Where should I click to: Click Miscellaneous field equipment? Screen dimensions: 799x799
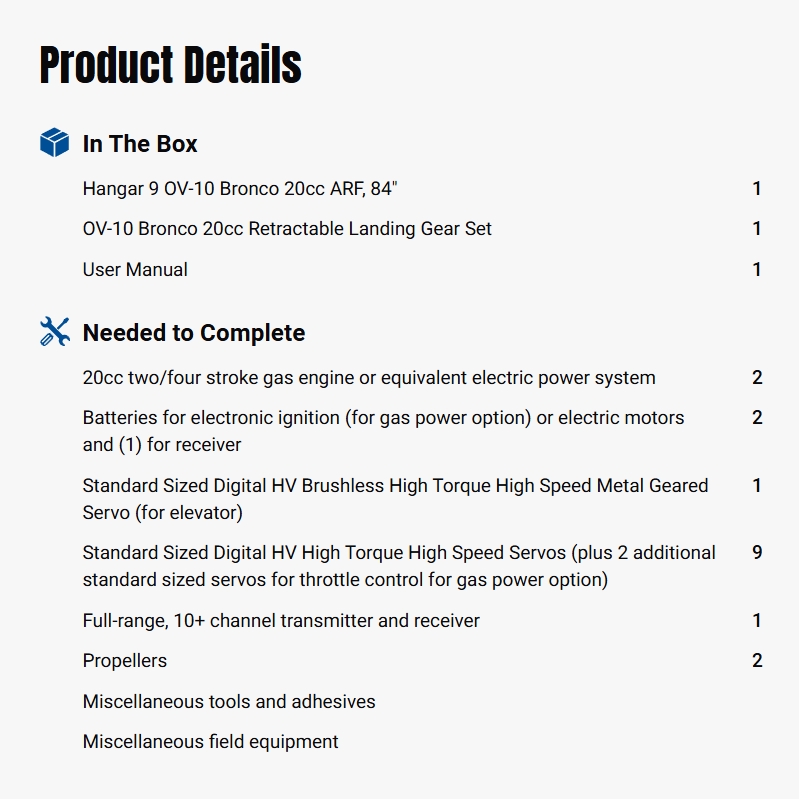pyautogui.click(x=210, y=742)
